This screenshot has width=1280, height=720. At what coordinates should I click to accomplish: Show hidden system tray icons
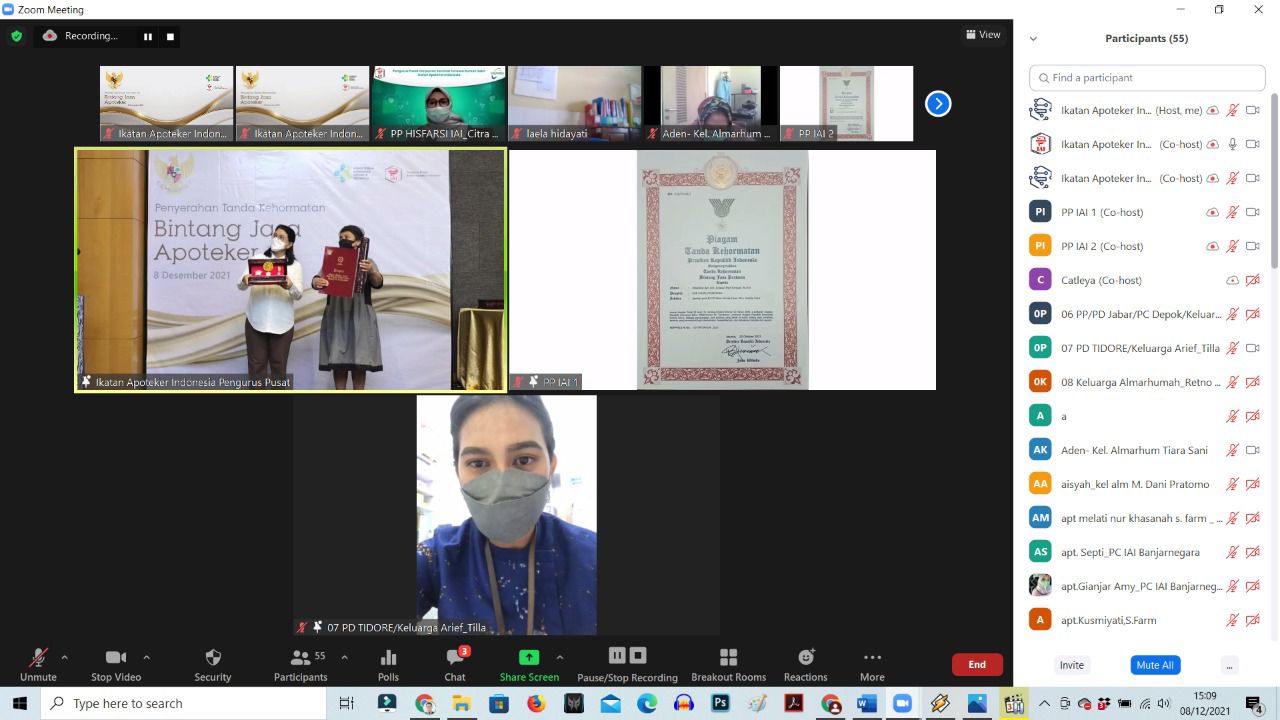pyautogui.click(x=1045, y=704)
